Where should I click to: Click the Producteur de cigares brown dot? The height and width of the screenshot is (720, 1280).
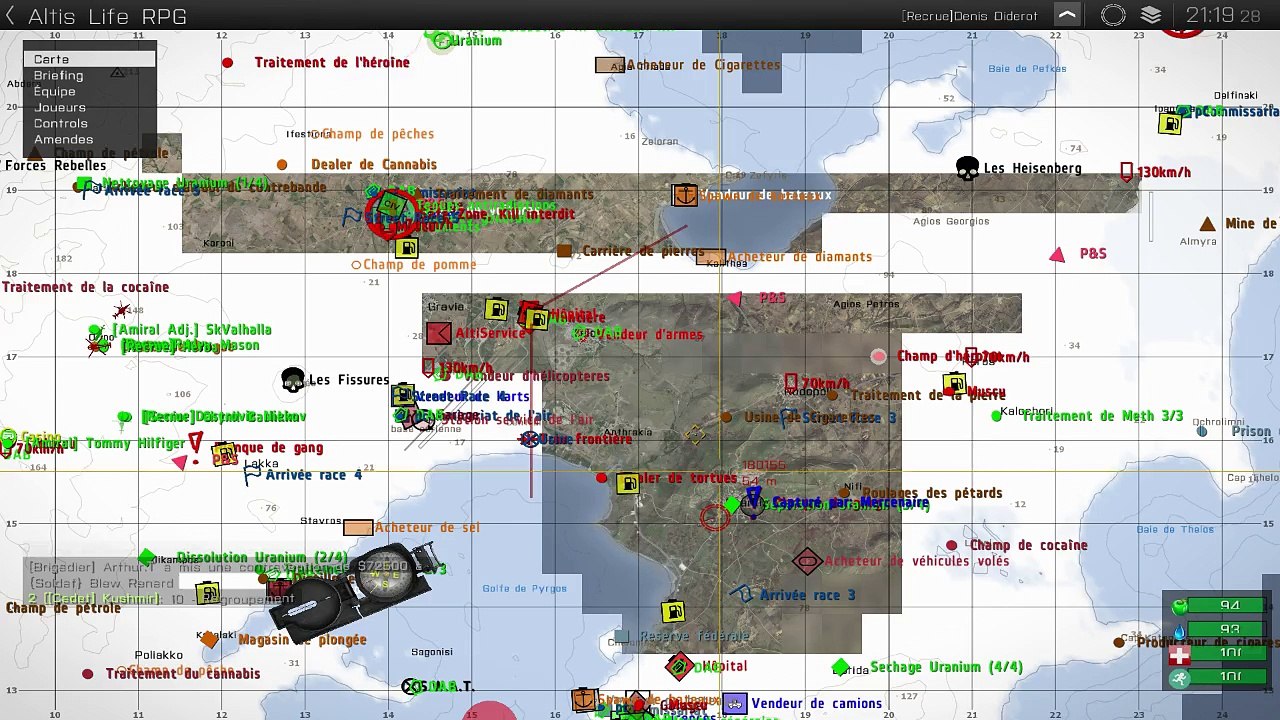pyautogui.click(x=1119, y=643)
